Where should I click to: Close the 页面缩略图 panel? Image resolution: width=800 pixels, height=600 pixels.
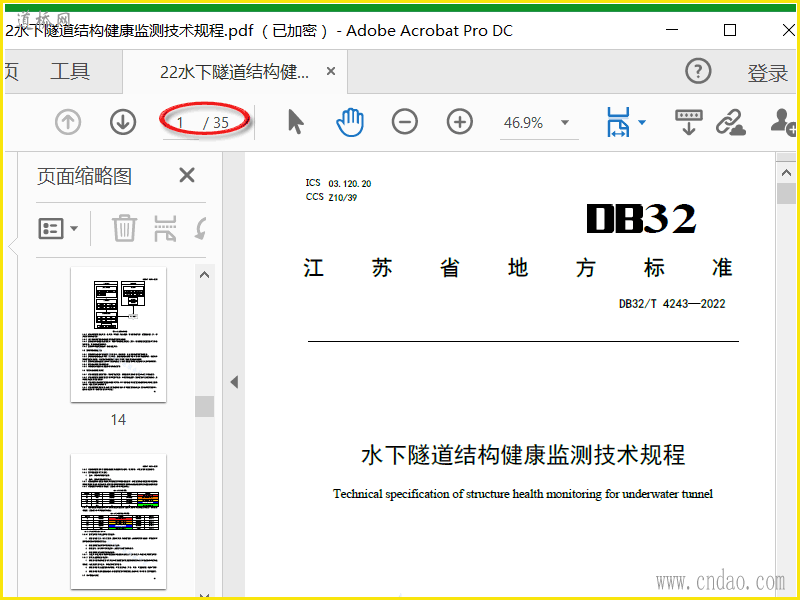tap(187, 176)
